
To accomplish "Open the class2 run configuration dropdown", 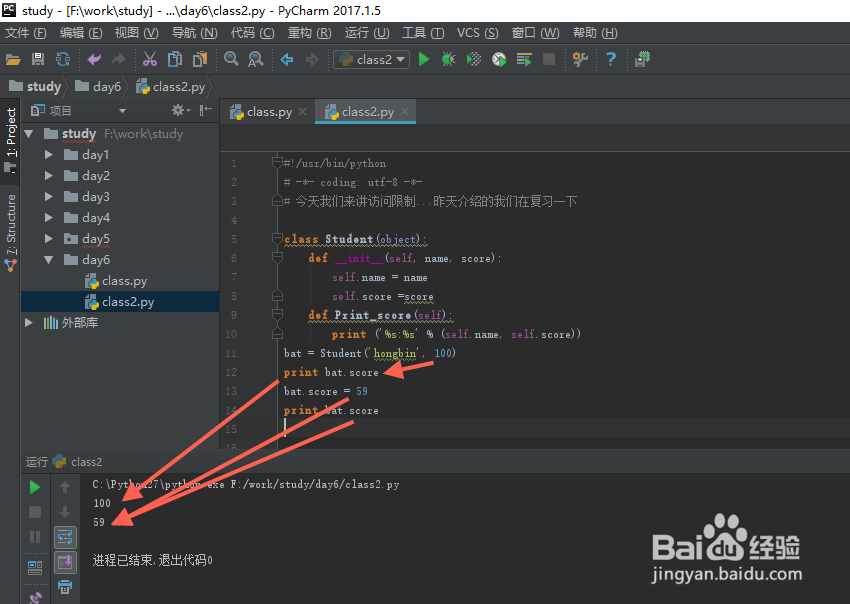I will pyautogui.click(x=371, y=59).
